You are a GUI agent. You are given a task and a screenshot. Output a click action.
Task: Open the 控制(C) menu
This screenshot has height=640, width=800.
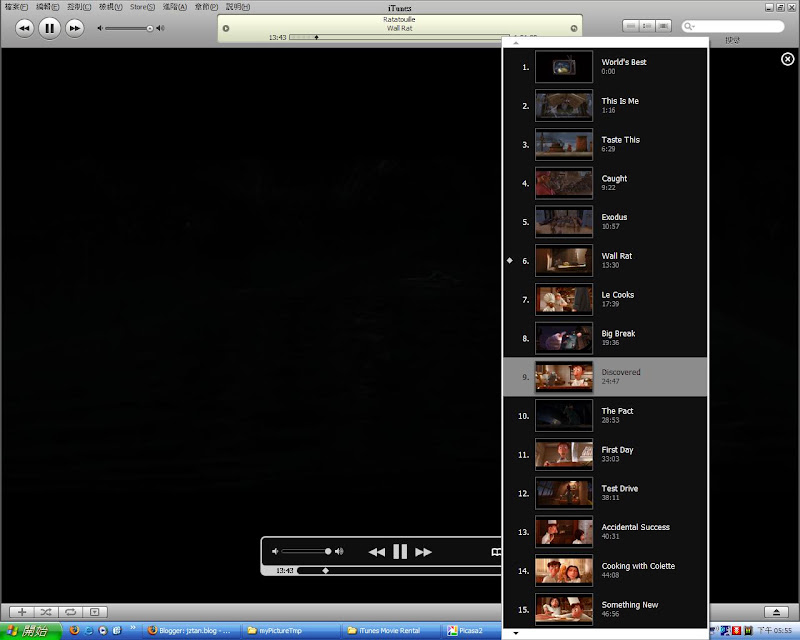click(79, 7)
